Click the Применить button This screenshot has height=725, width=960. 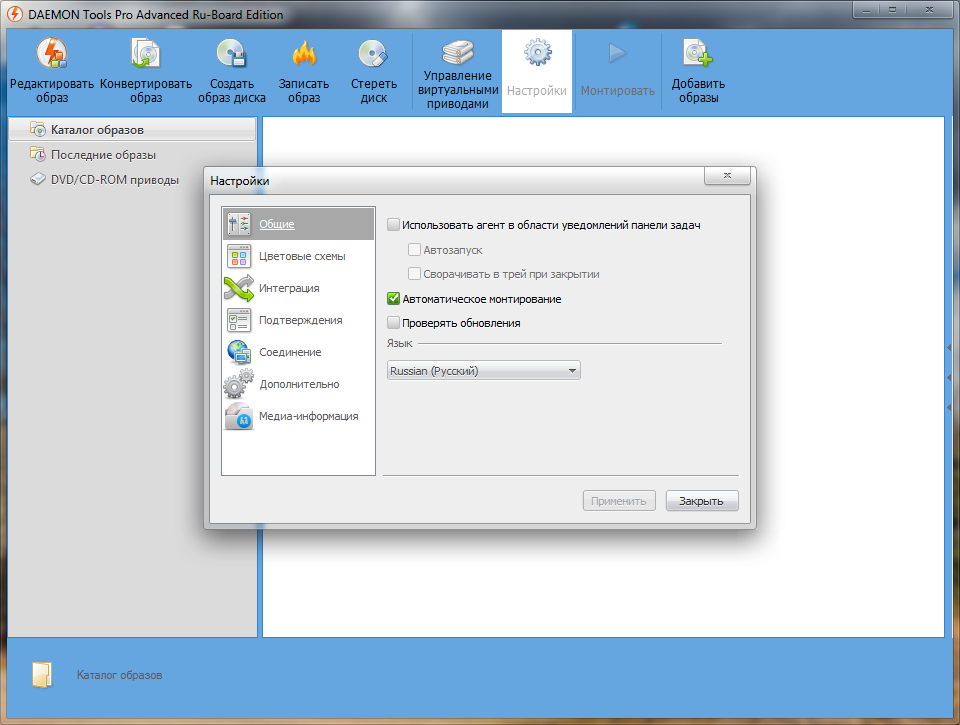click(619, 501)
